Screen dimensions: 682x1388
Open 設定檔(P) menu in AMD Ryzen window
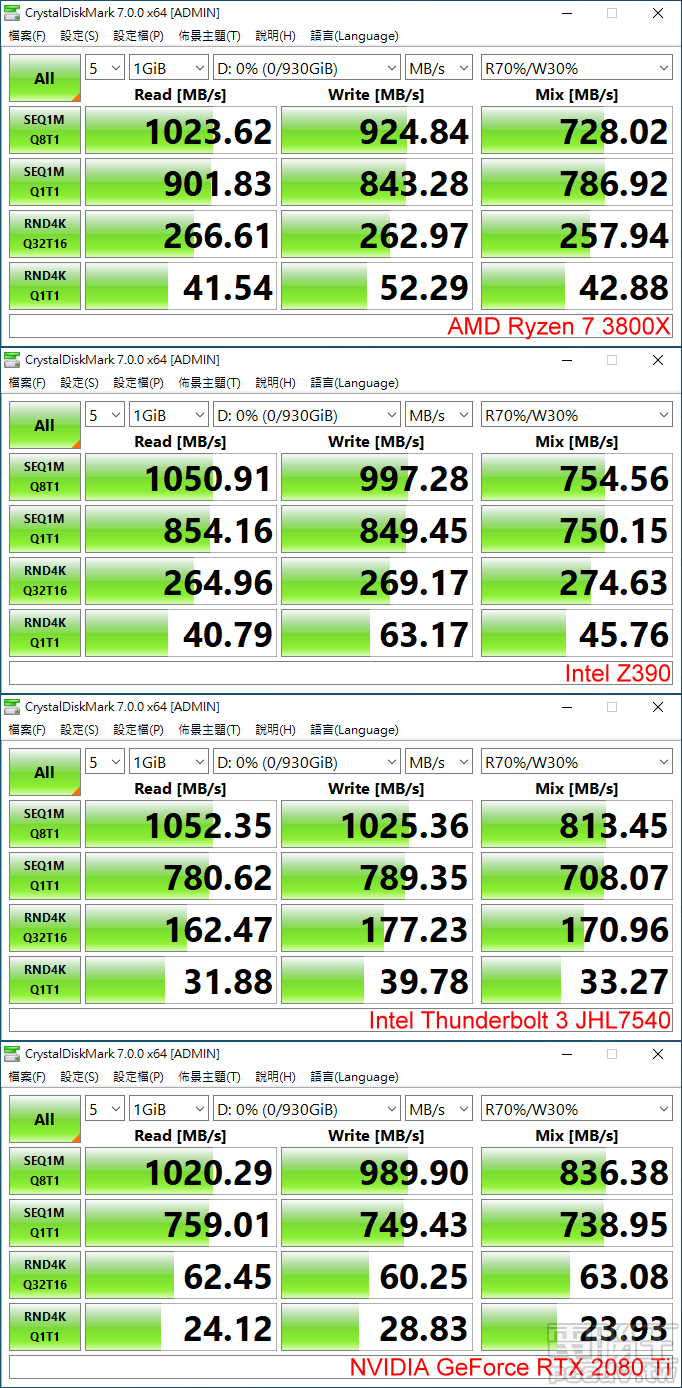[x=138, y=36]
